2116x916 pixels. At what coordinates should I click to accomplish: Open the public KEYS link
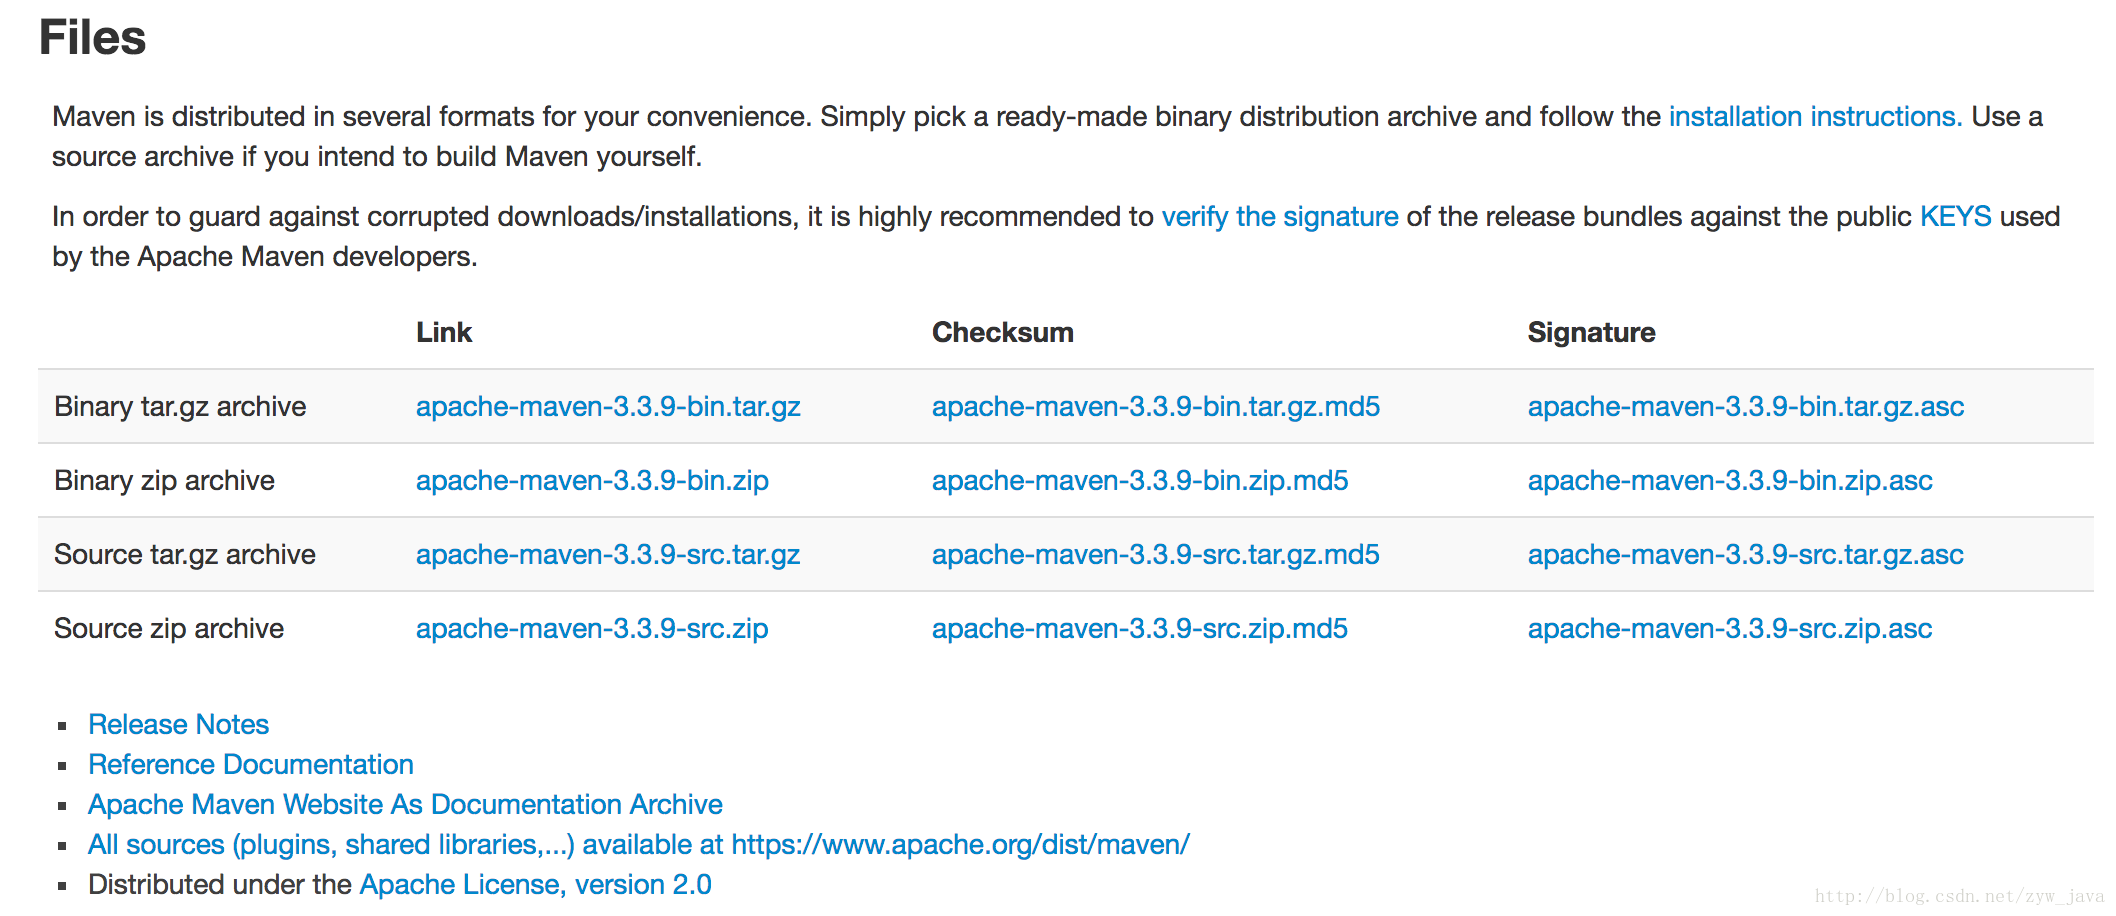[x=1955, y=217]
